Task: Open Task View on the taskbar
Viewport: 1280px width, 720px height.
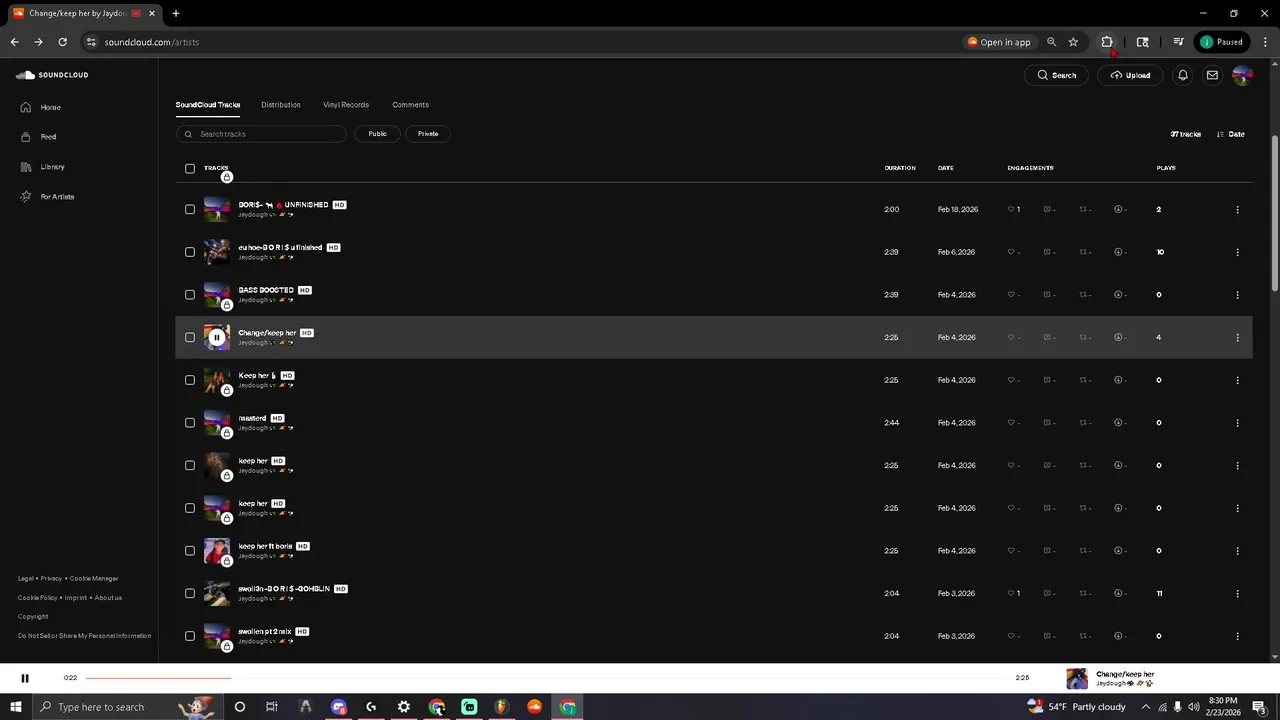Action: [272, 707]
